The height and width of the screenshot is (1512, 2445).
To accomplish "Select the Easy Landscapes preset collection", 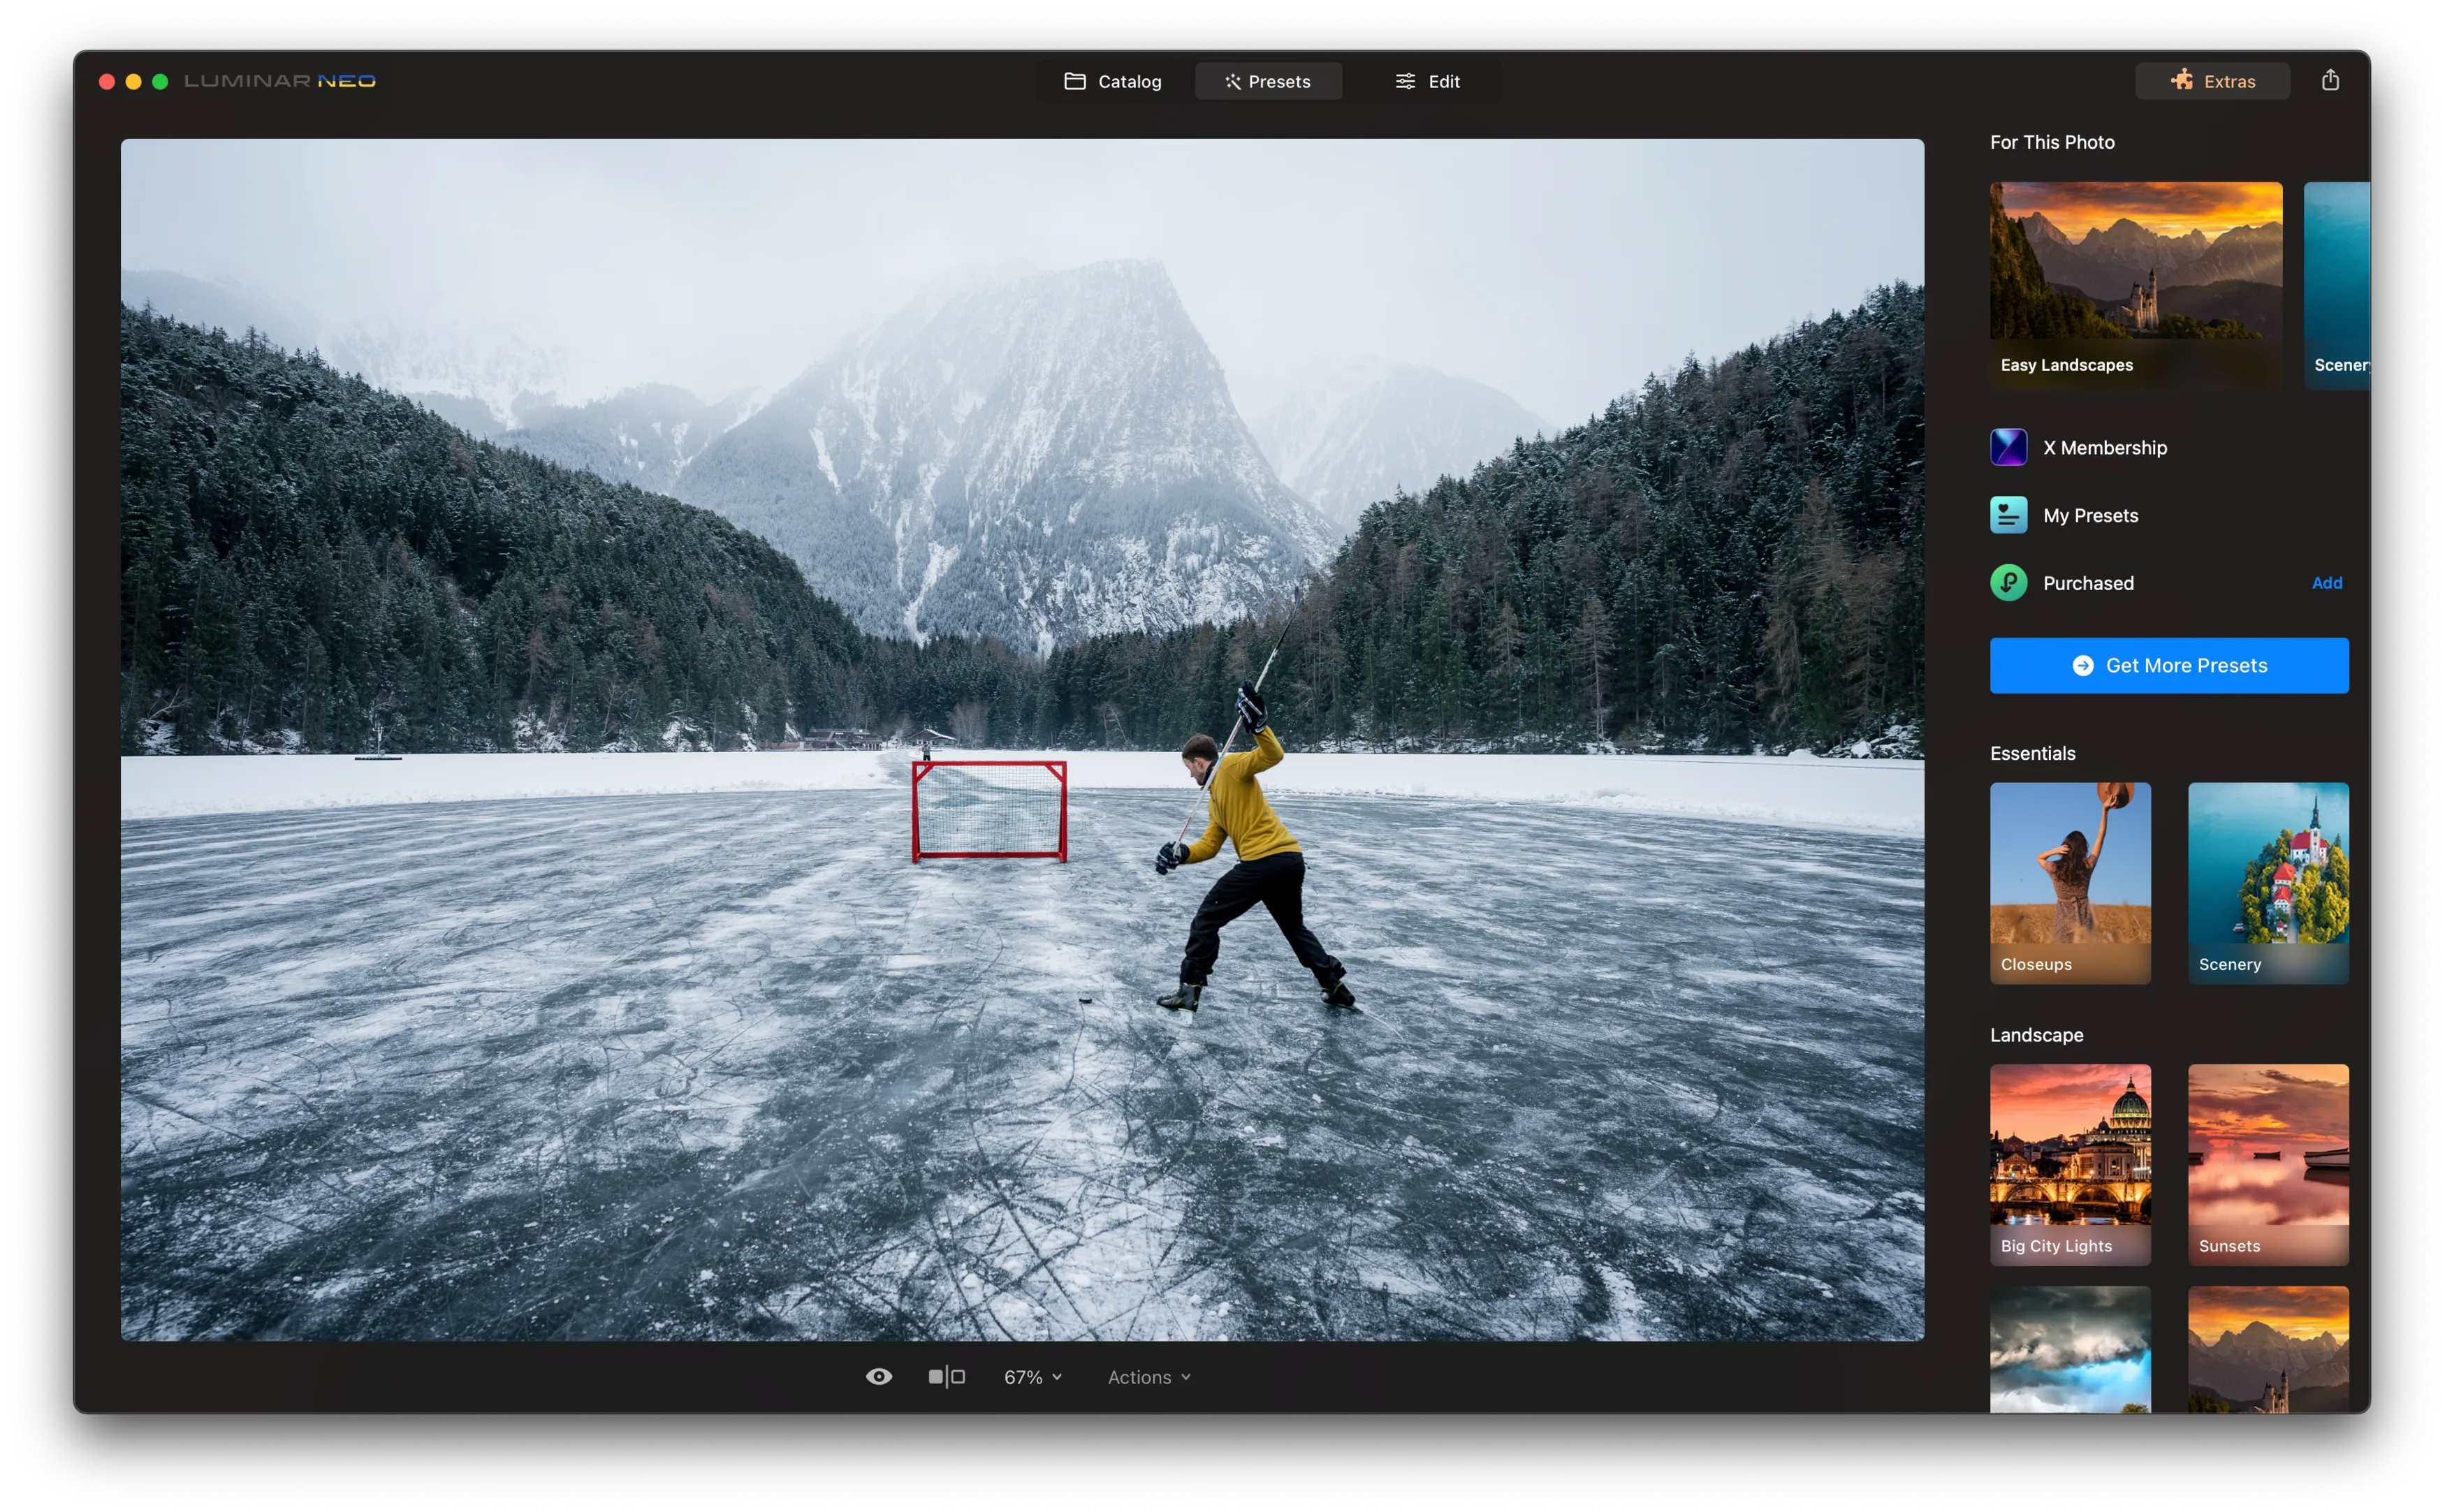I will (2135, 284).
